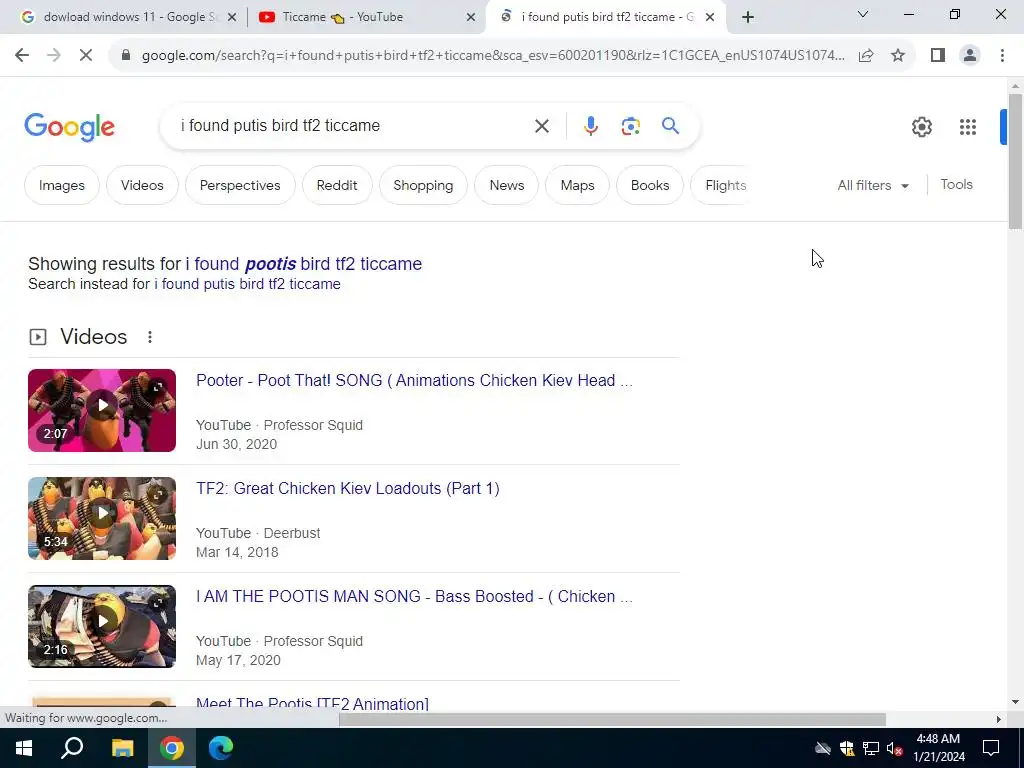Play the 2:16 Pootis Man thumbnail
The image size is (1024, 768).
pyautogui.click(x=102, y=626)
